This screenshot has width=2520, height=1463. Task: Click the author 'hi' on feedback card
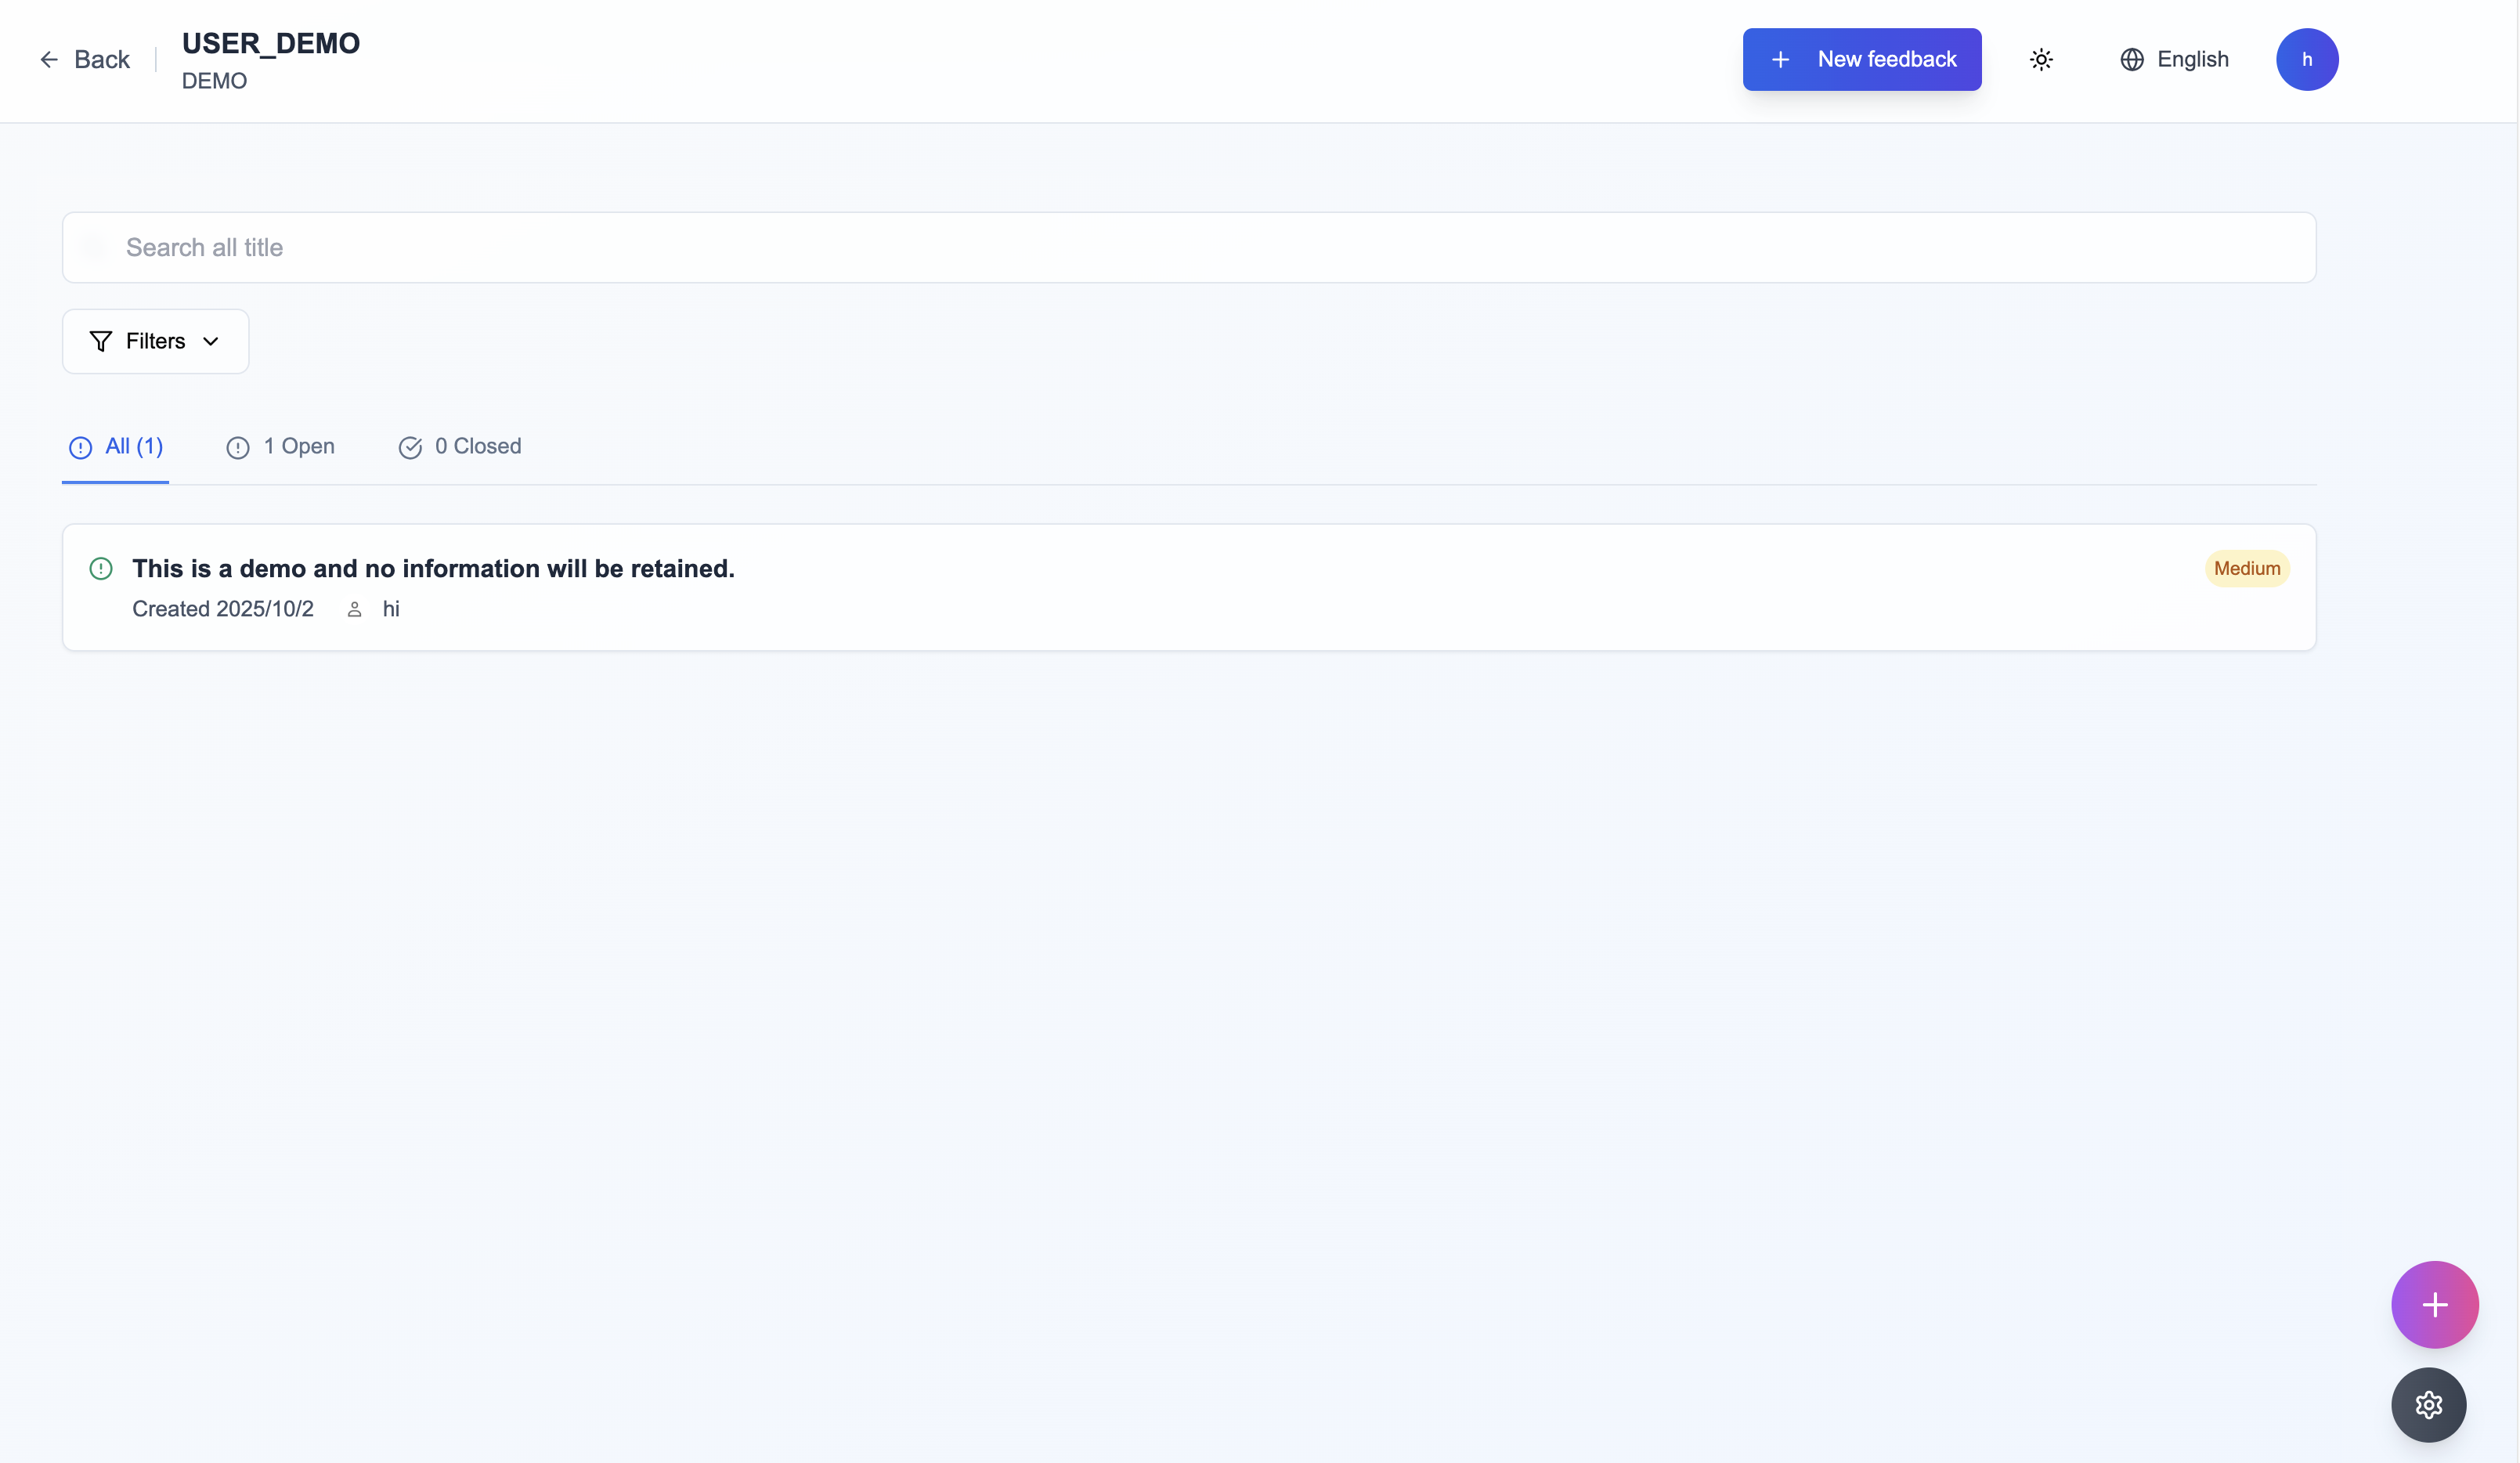coord(391,610)
